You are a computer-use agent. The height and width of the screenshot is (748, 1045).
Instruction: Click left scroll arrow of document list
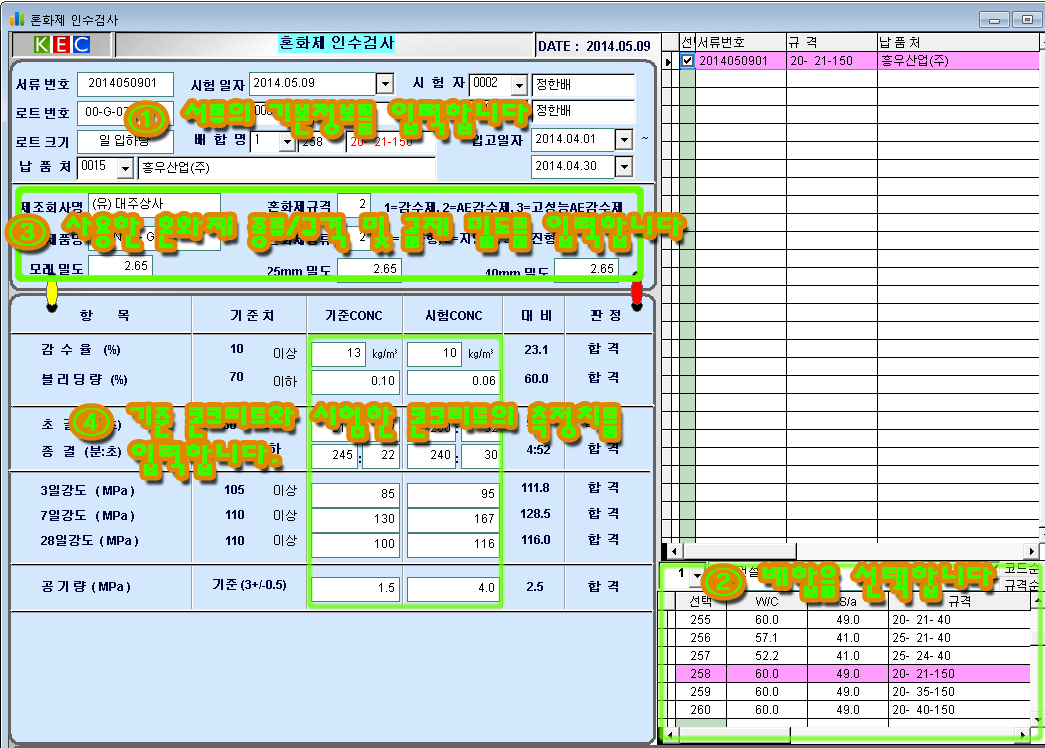pos(674,551)
